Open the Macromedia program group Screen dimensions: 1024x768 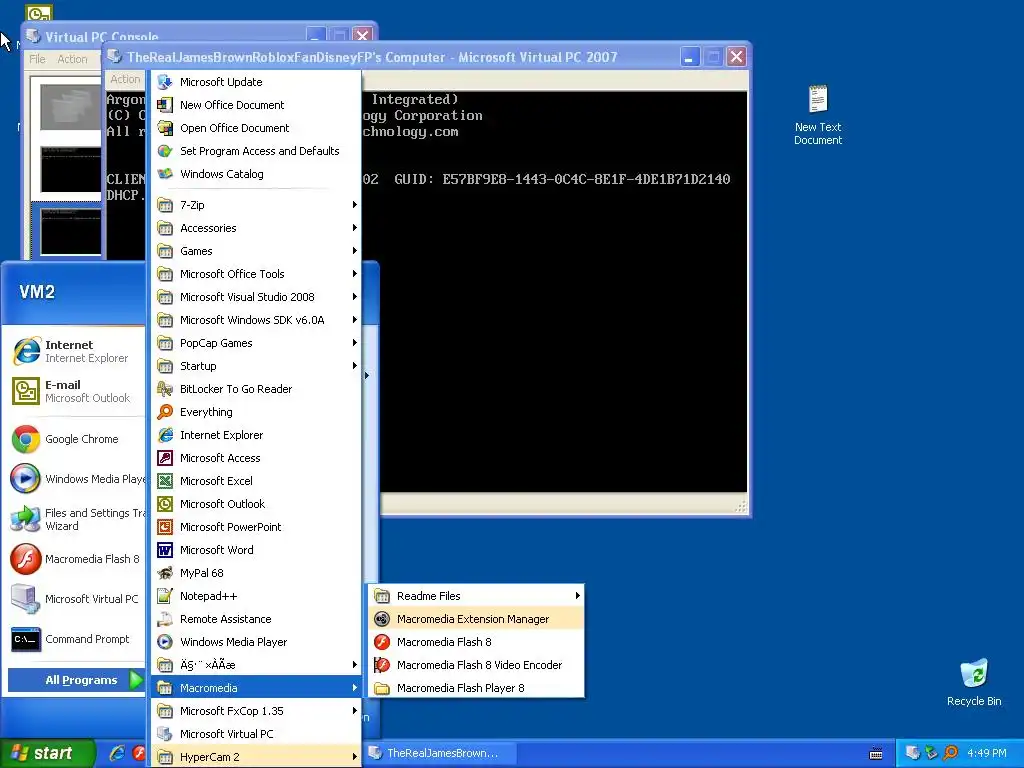click(x=256, y=688)
